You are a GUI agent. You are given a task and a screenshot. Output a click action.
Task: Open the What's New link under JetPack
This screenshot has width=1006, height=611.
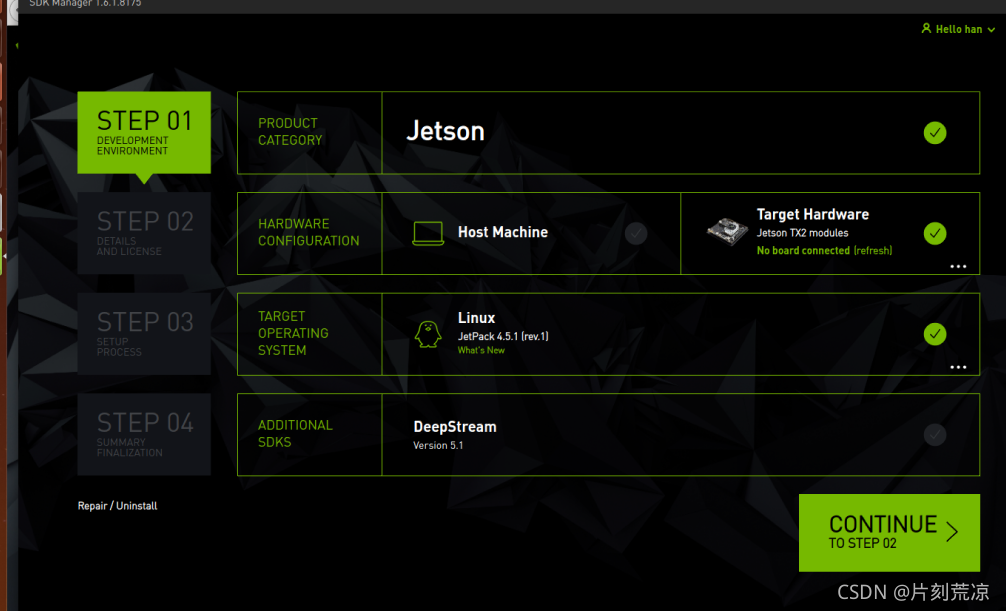coord(481,350)
